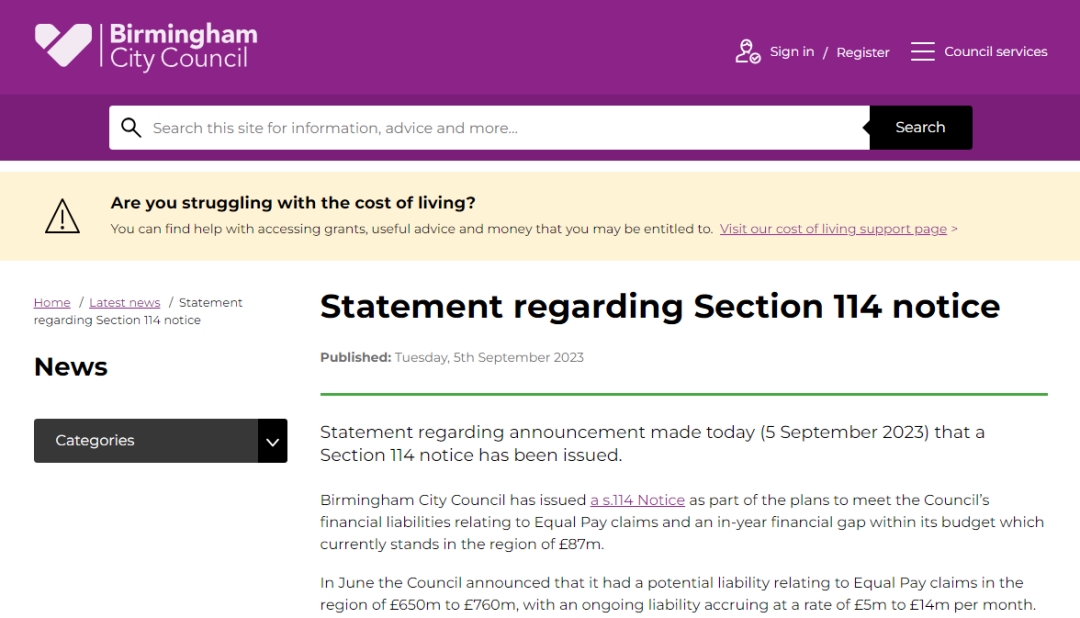Click the Register link
The height and width of the screenshot is (618, 1080).
point(862,52)
